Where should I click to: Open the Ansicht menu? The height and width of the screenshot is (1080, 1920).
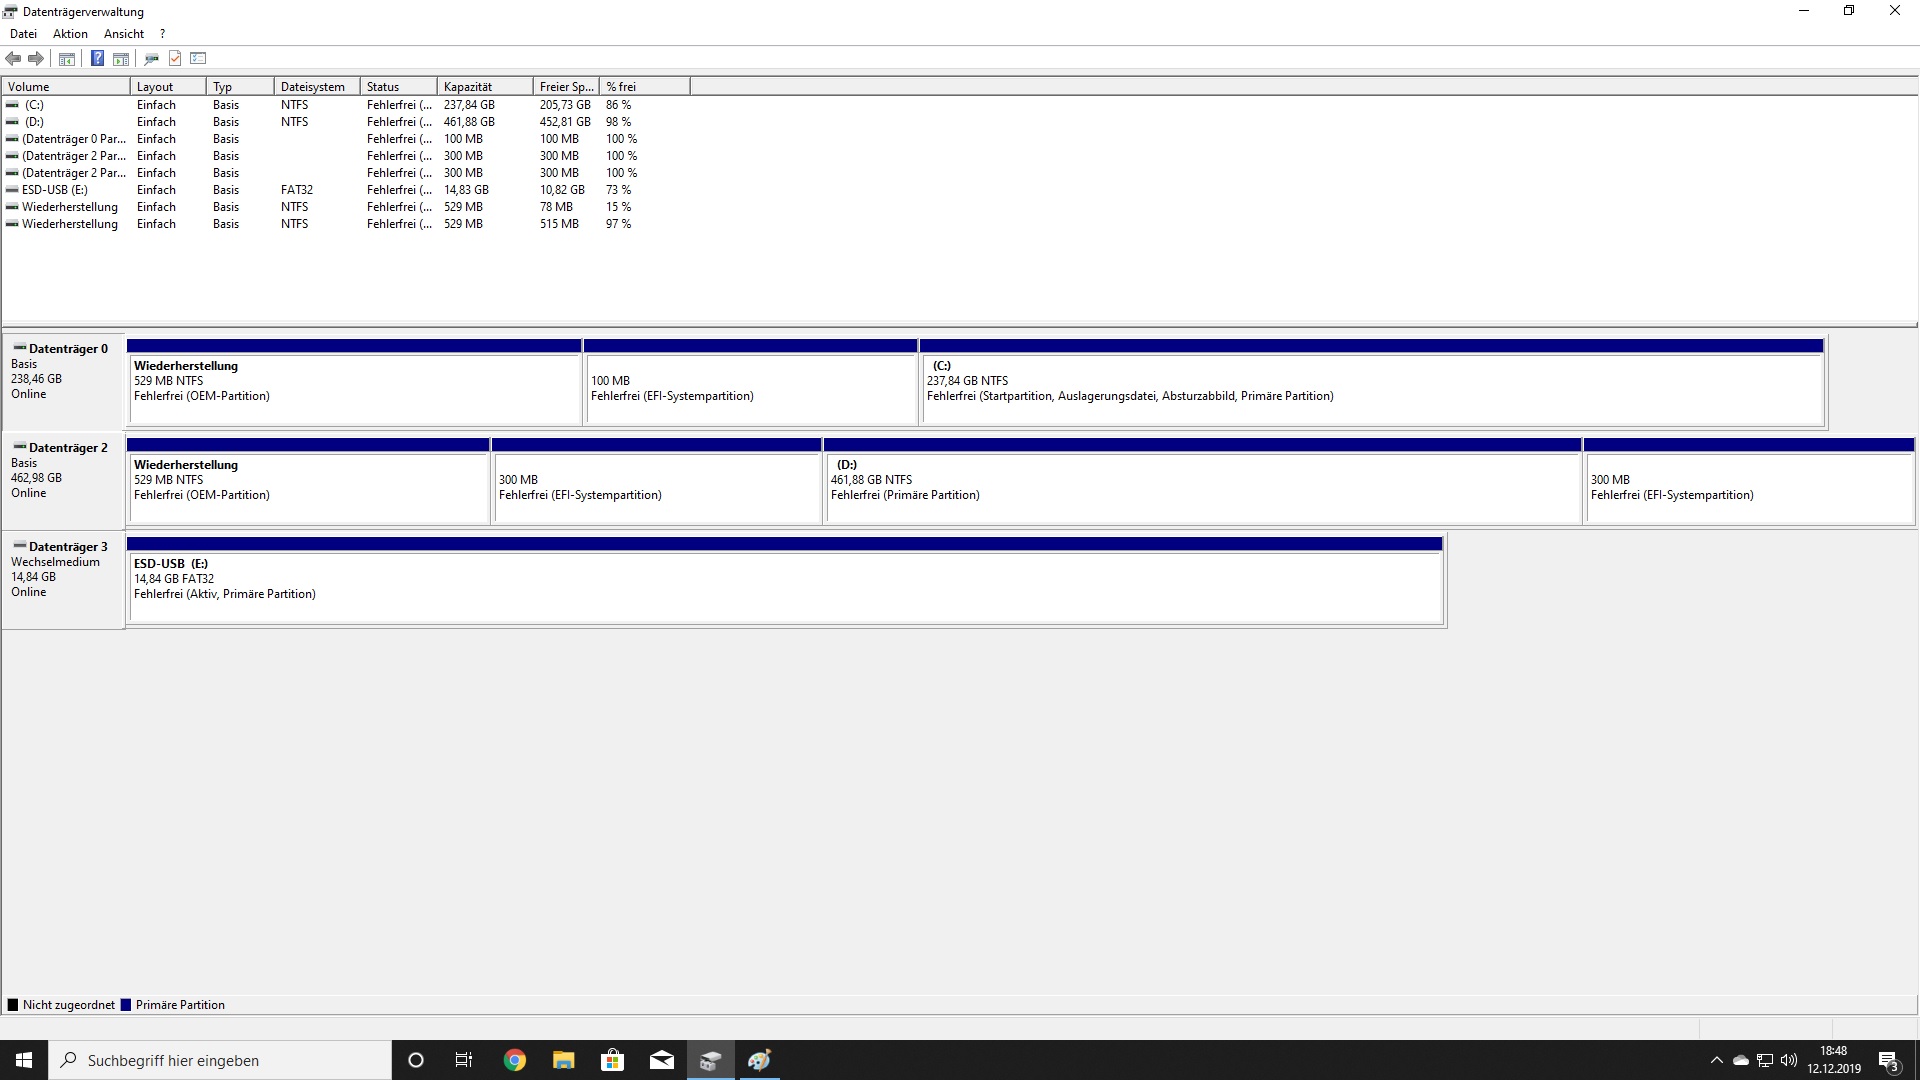[124, 34]
